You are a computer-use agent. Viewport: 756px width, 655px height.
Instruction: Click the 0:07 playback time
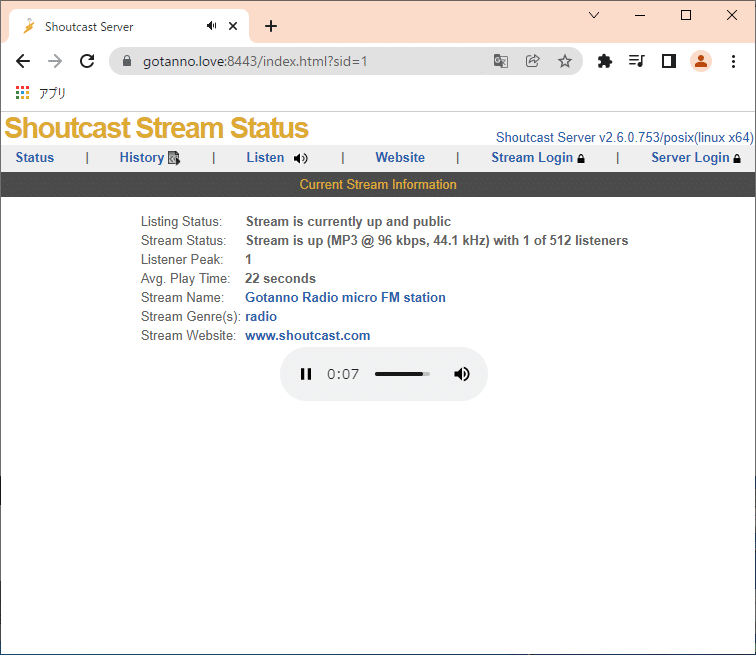(x=343, y=374)
